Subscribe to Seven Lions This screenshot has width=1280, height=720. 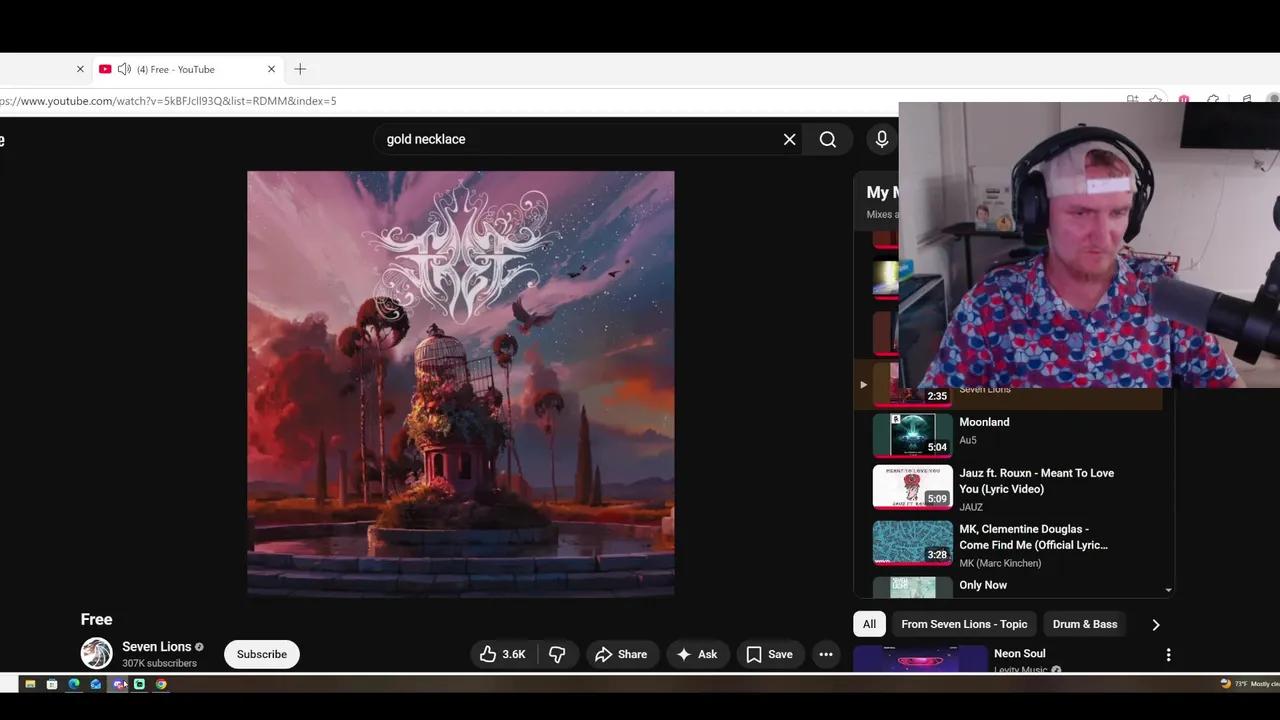[x=262, y=654]
